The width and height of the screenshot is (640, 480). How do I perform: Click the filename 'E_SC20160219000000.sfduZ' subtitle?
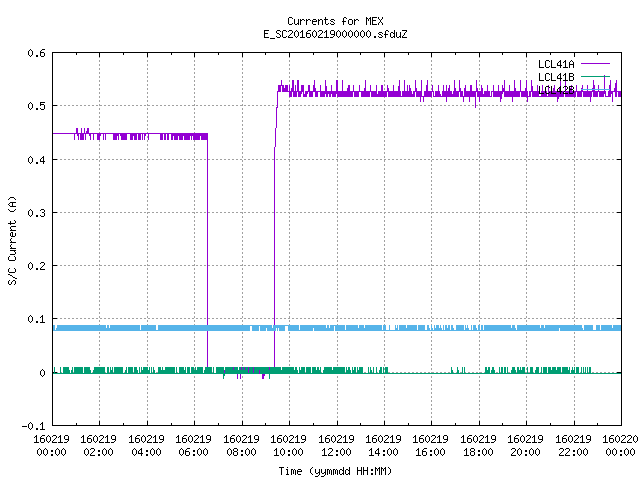click(335, 34)
